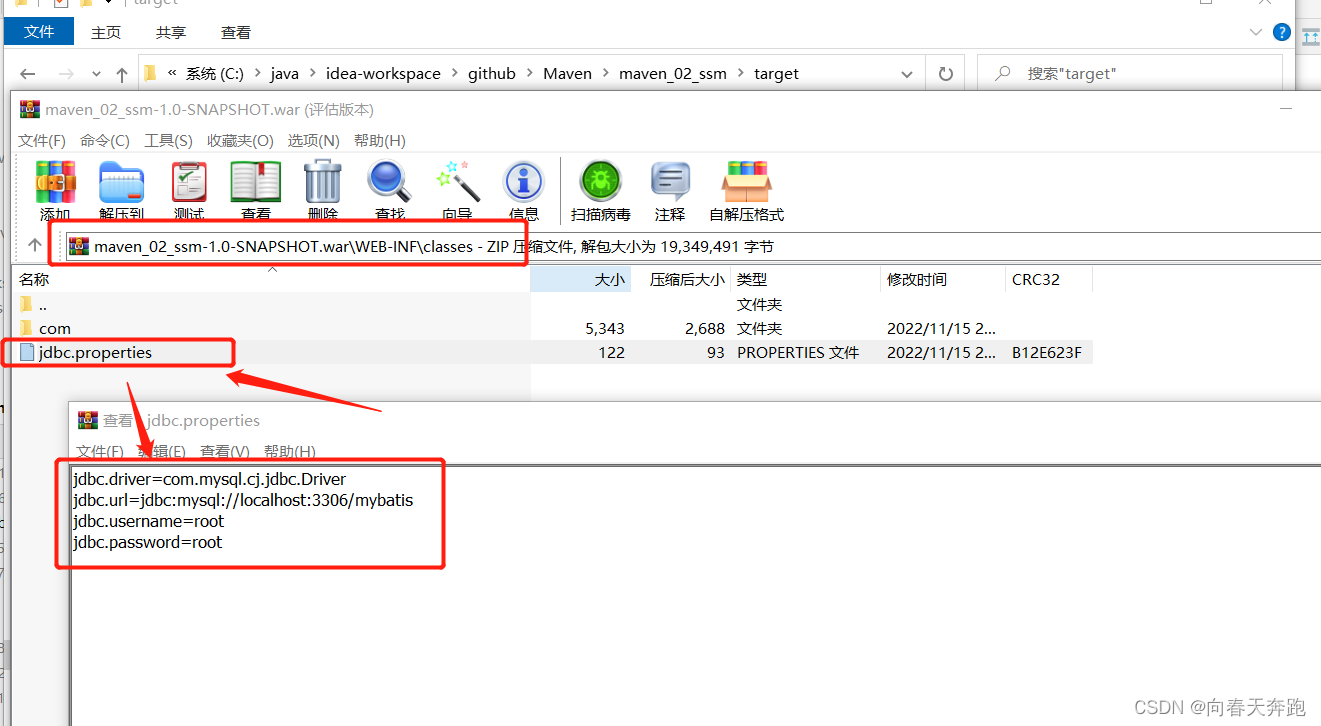
Task: Click the Explorer Forward arrow
Action: tap(66, 74)
